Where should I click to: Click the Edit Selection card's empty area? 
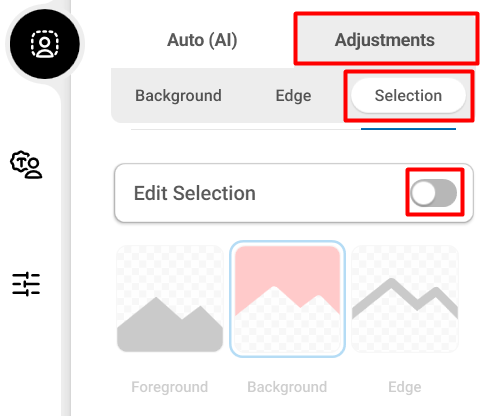330,193
